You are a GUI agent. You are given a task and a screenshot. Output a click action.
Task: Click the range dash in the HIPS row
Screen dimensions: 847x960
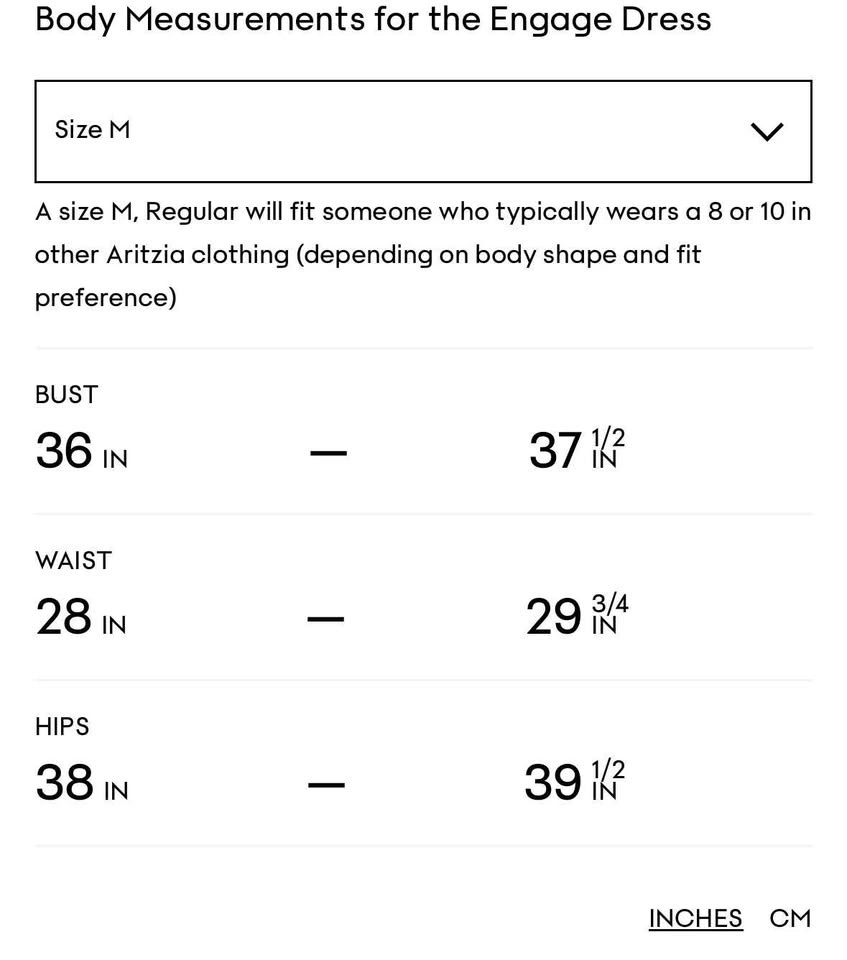[326, 785]
